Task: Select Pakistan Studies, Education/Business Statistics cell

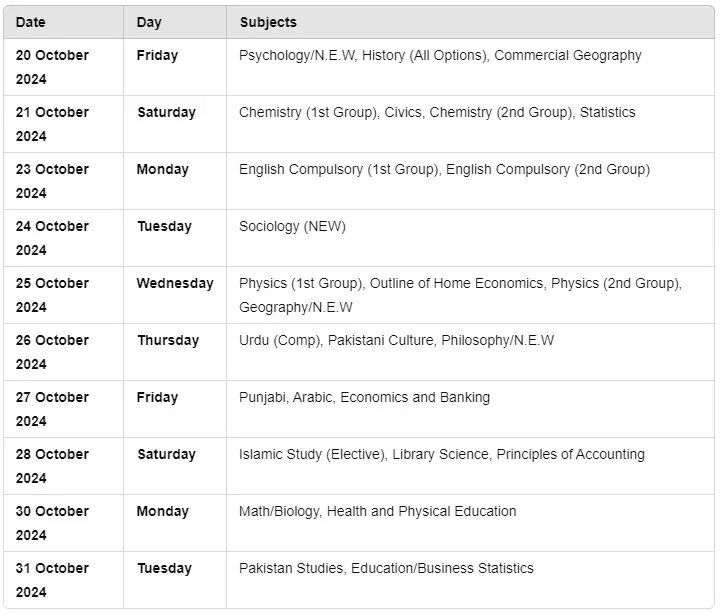Action: (470, 580)
